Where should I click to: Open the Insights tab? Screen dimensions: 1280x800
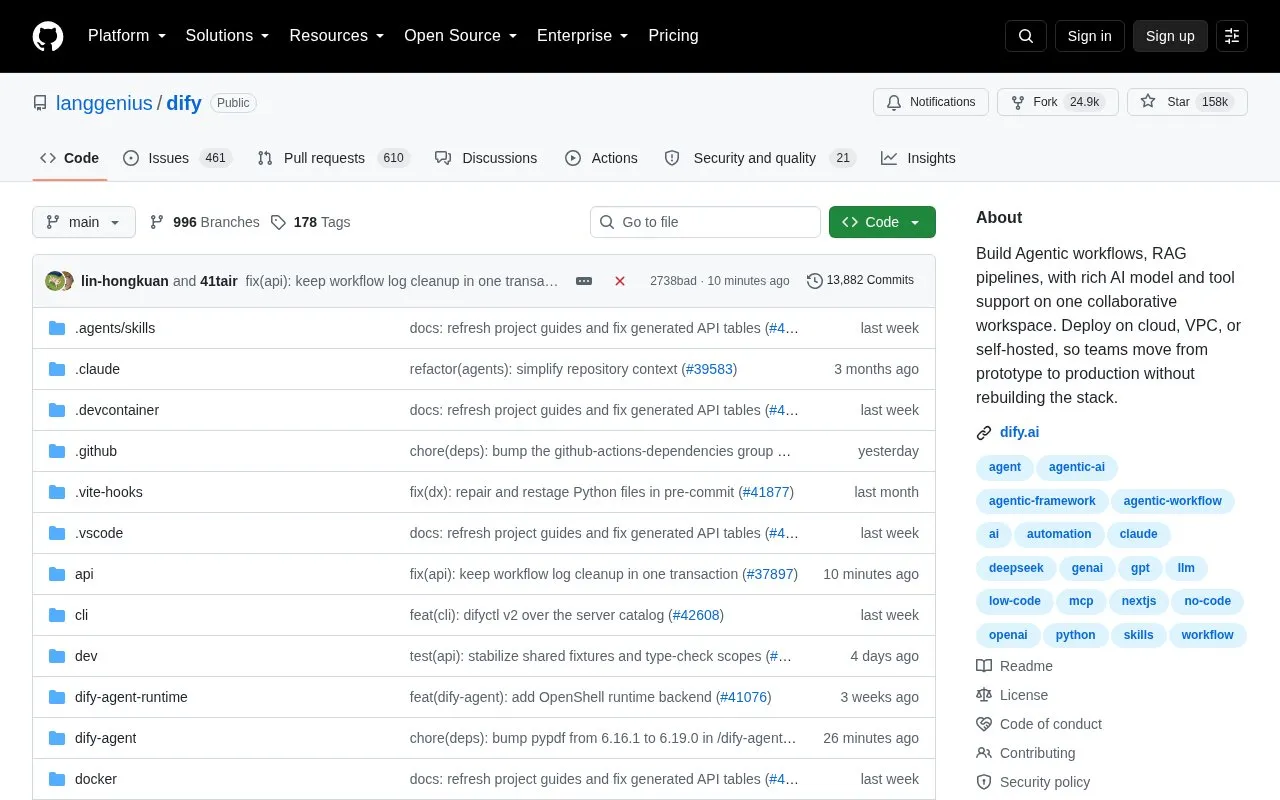(918, 158)
